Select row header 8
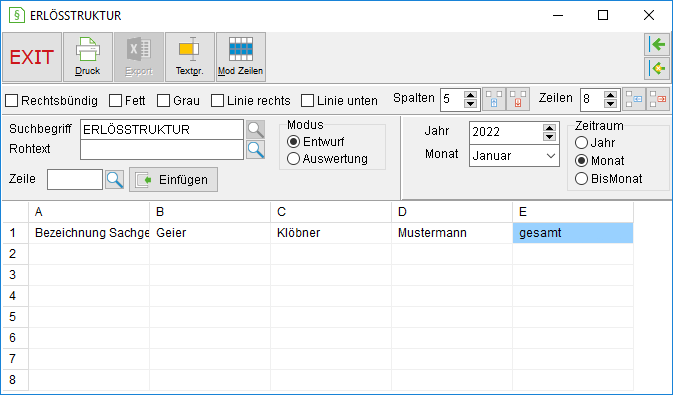The image size is (673, 395). click(15, 380)
